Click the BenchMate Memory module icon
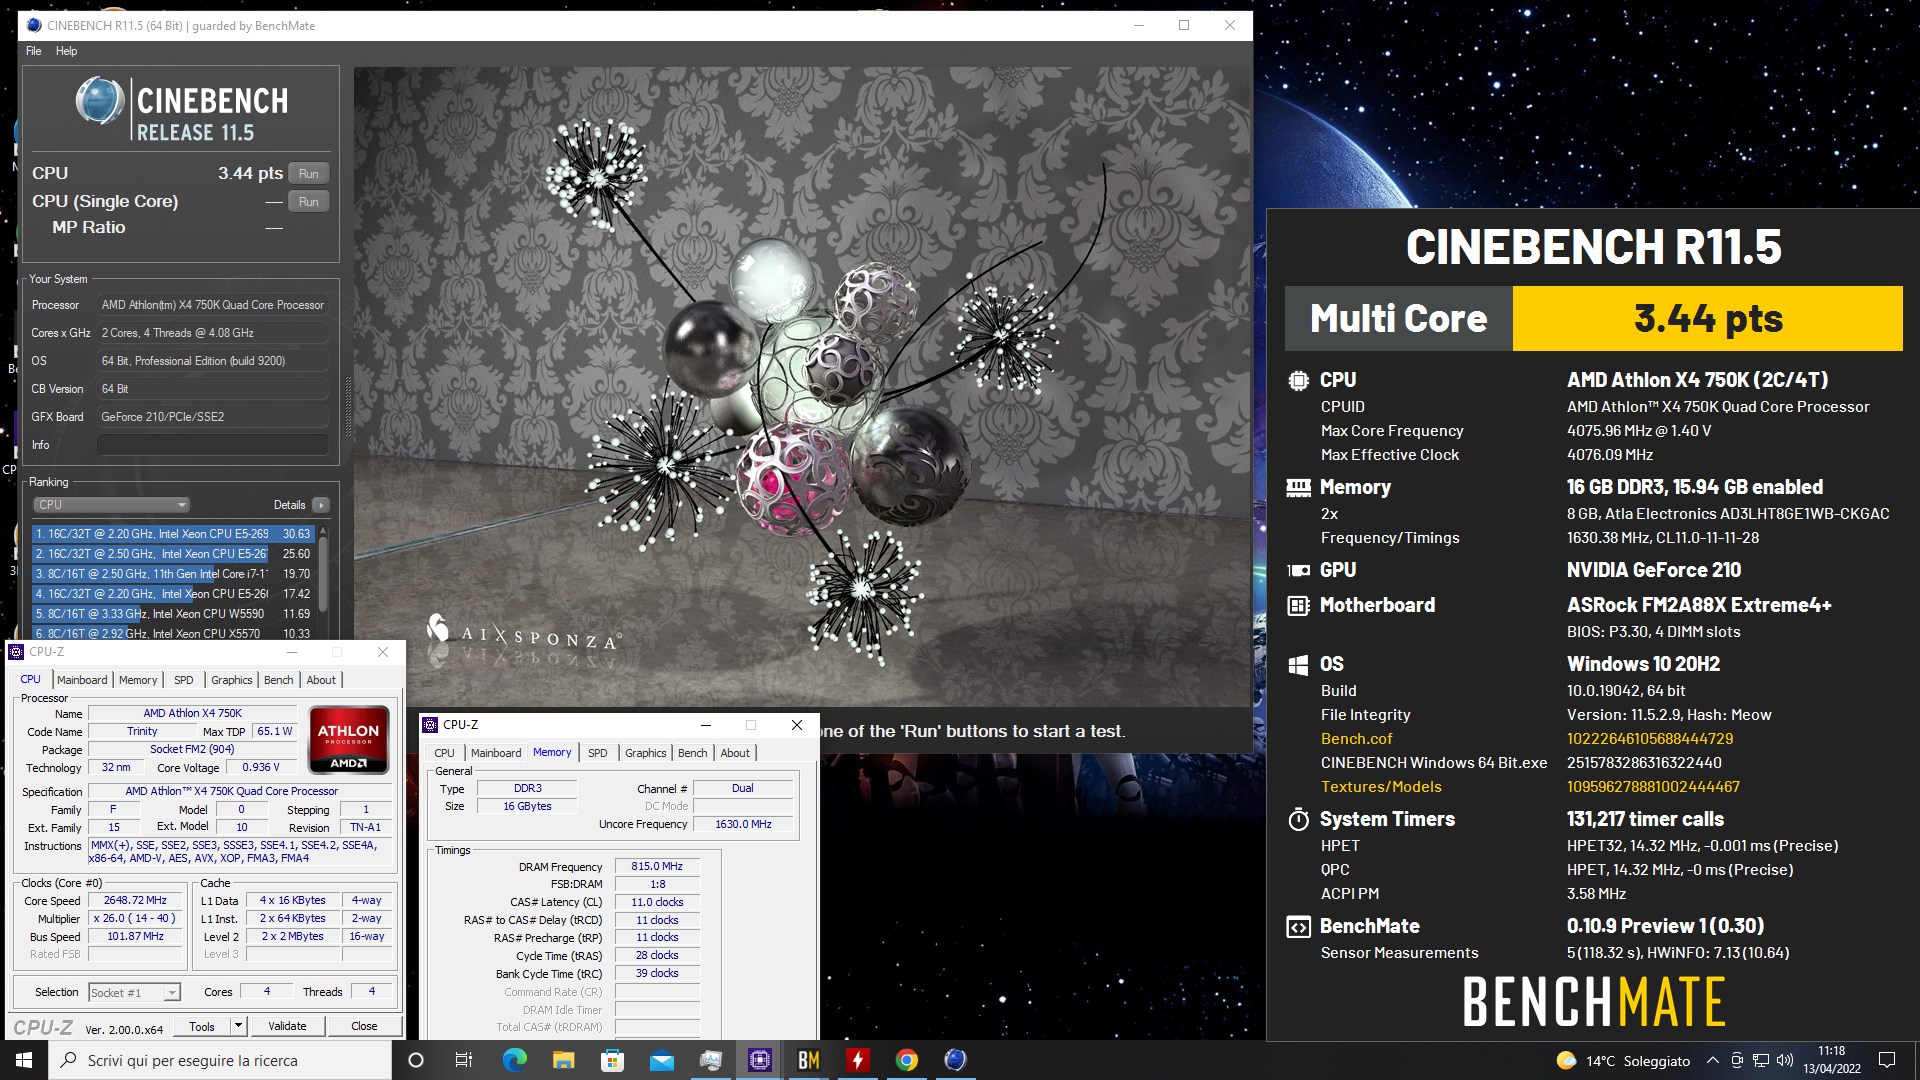Image resolution: width=1920 pixels, height=1080 pixels. 1298,488
